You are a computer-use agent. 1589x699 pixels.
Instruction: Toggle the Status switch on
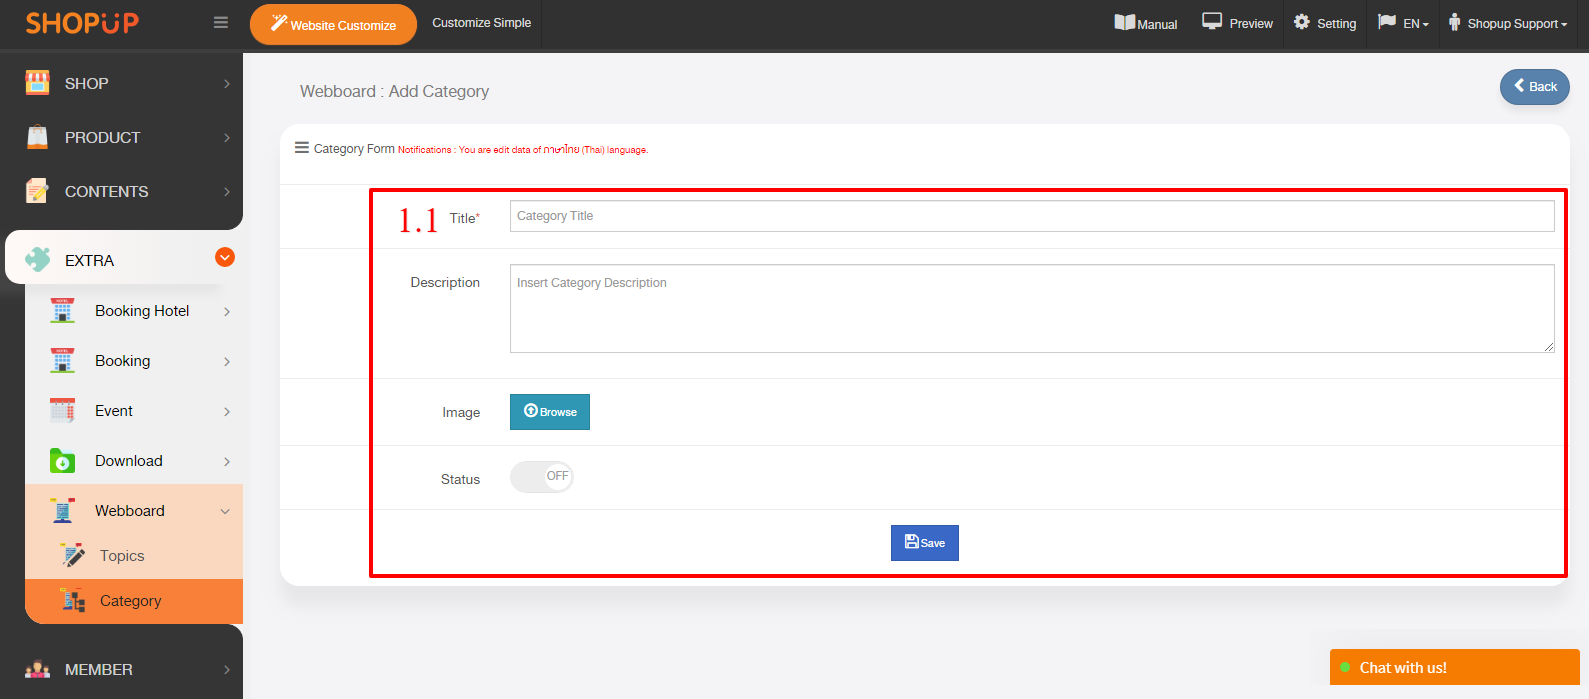click(541, 477)
